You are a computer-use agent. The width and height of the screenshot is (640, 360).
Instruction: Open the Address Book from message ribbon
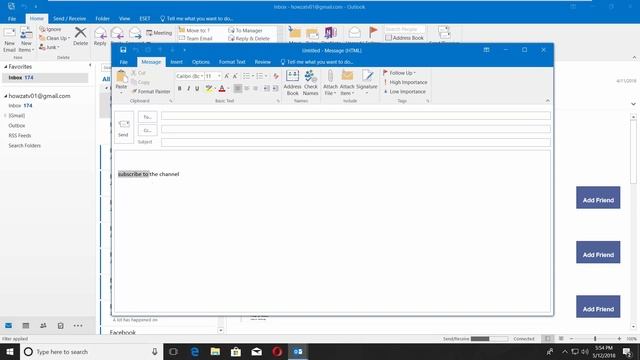coord(292,83)
